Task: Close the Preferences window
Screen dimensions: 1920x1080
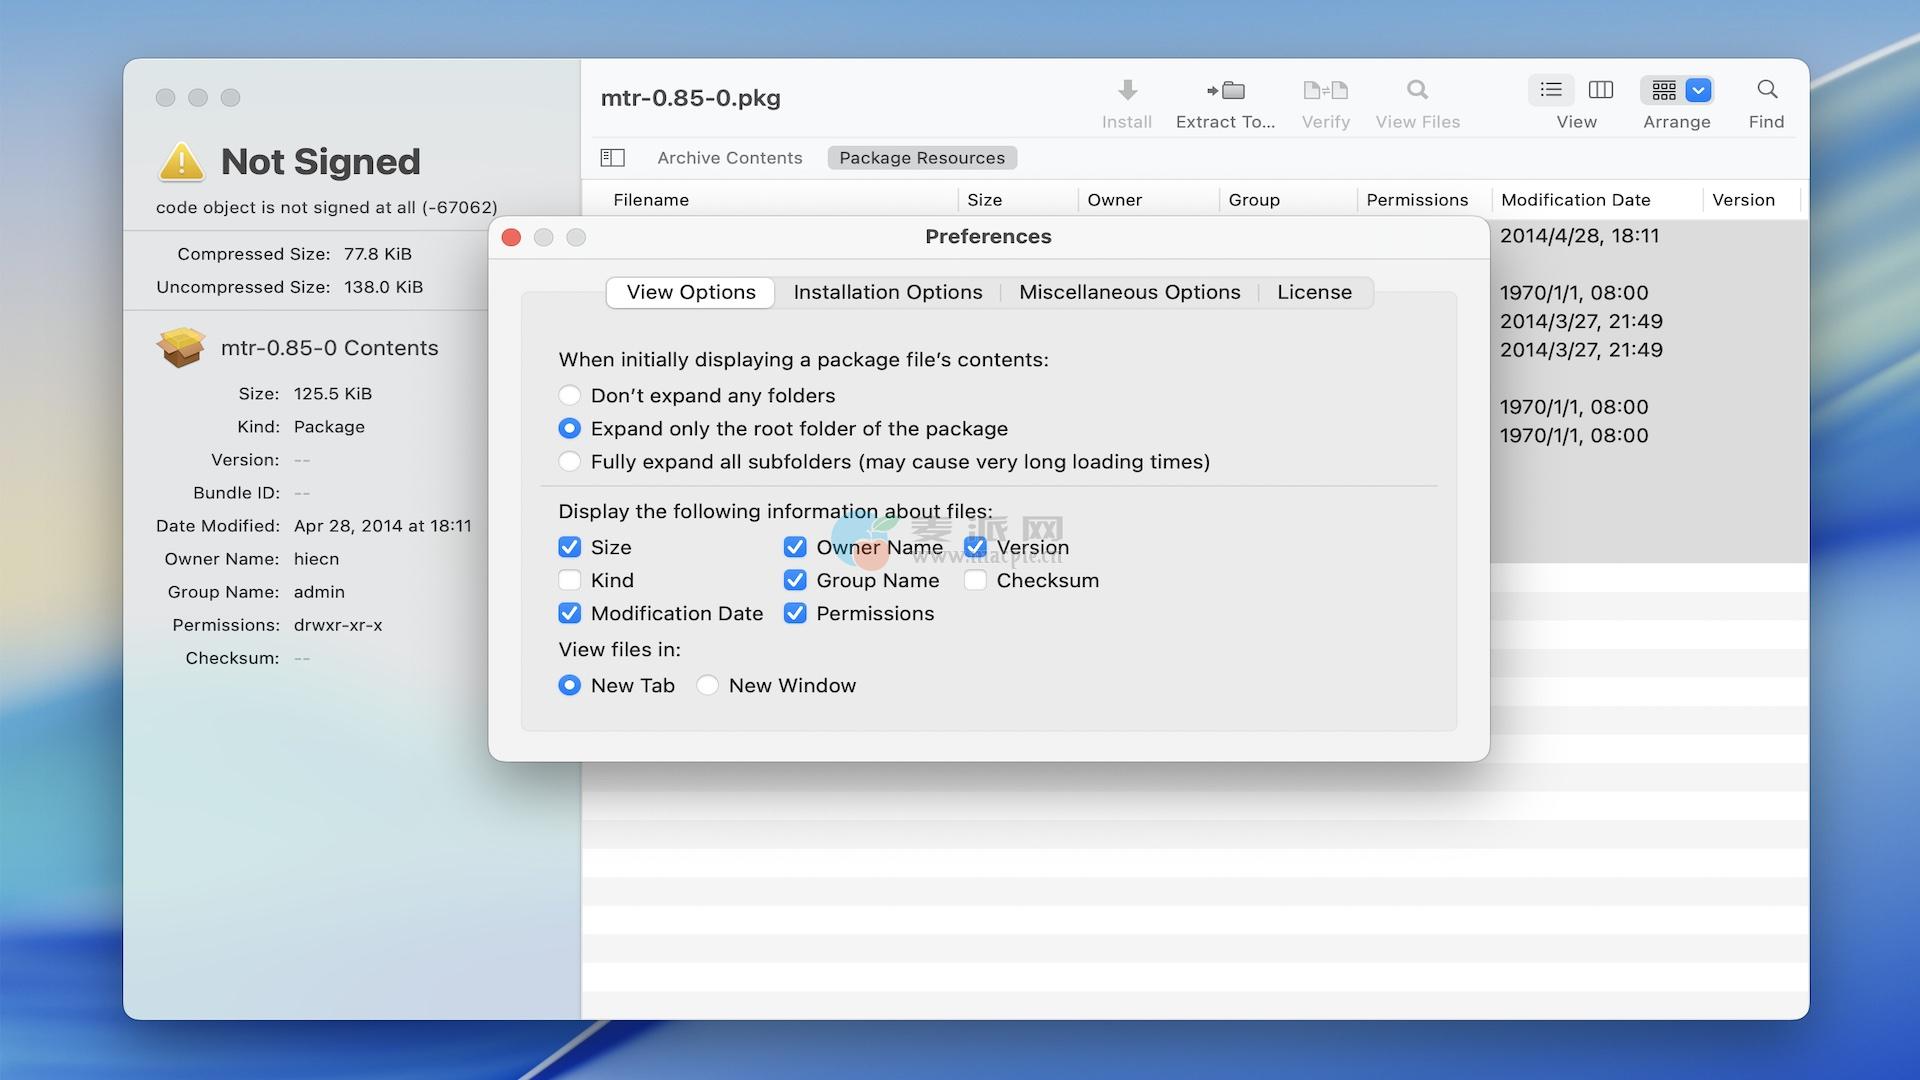Action: (x=511, y=237)
